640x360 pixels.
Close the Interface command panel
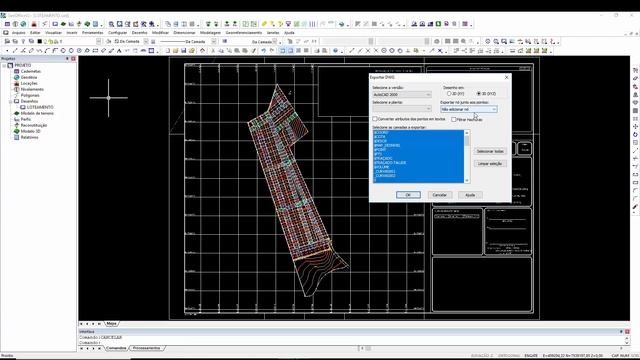(x=627, y=331)
